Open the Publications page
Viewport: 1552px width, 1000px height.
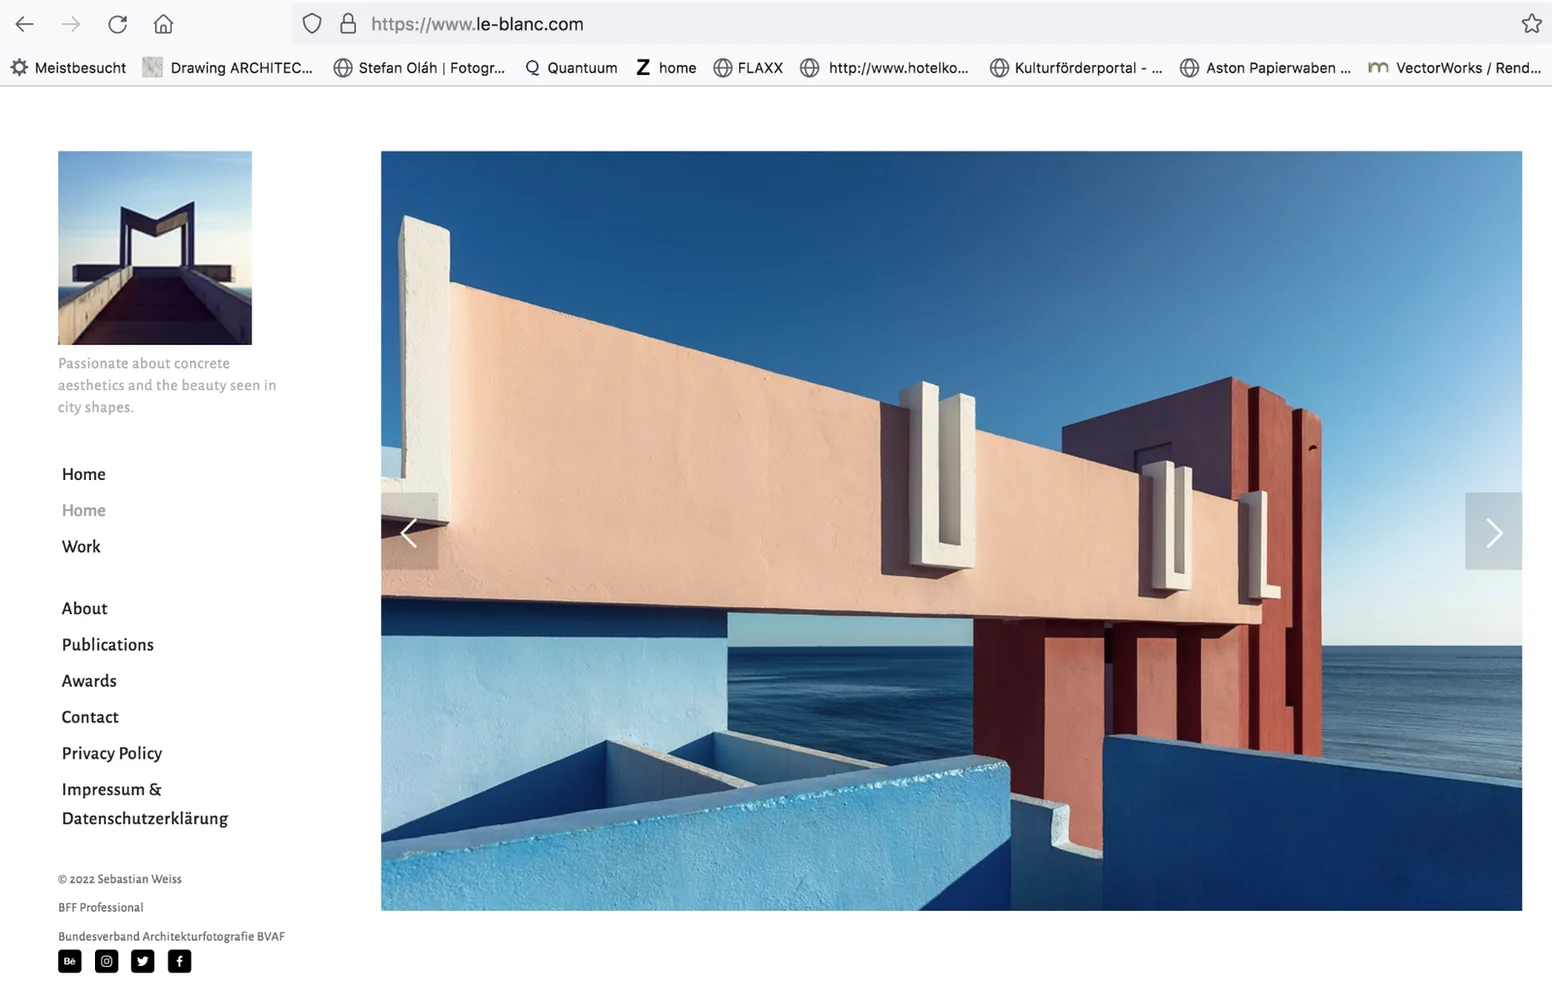[108, 645]
